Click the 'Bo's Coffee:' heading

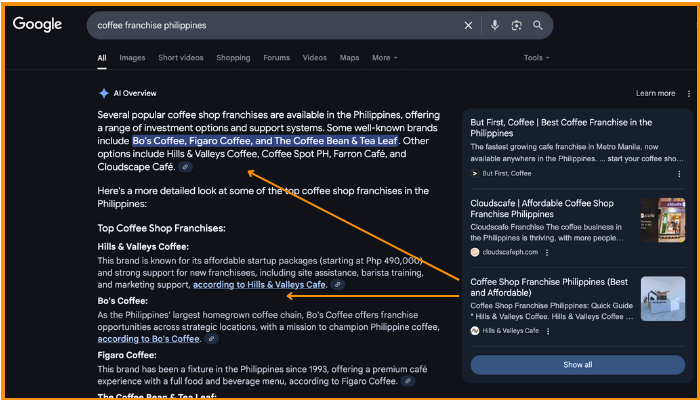[x=123, y=301]
